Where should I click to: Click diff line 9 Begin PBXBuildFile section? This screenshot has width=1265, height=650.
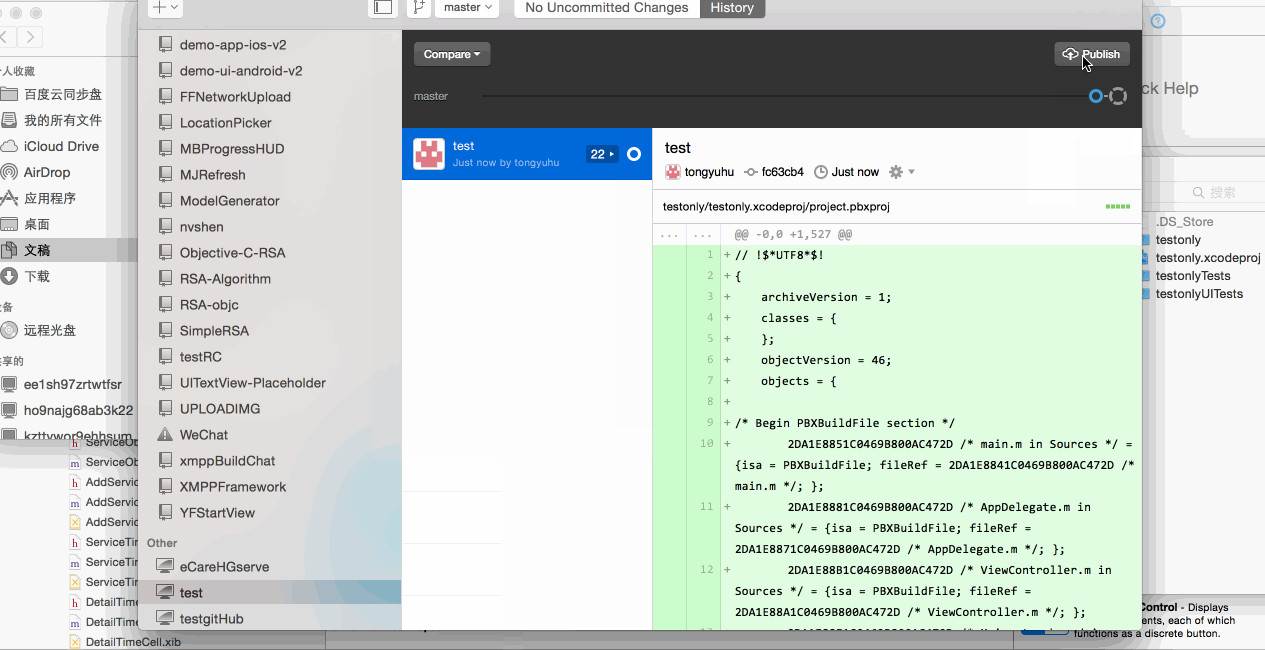pyautogui.click(x=845, y=423)
